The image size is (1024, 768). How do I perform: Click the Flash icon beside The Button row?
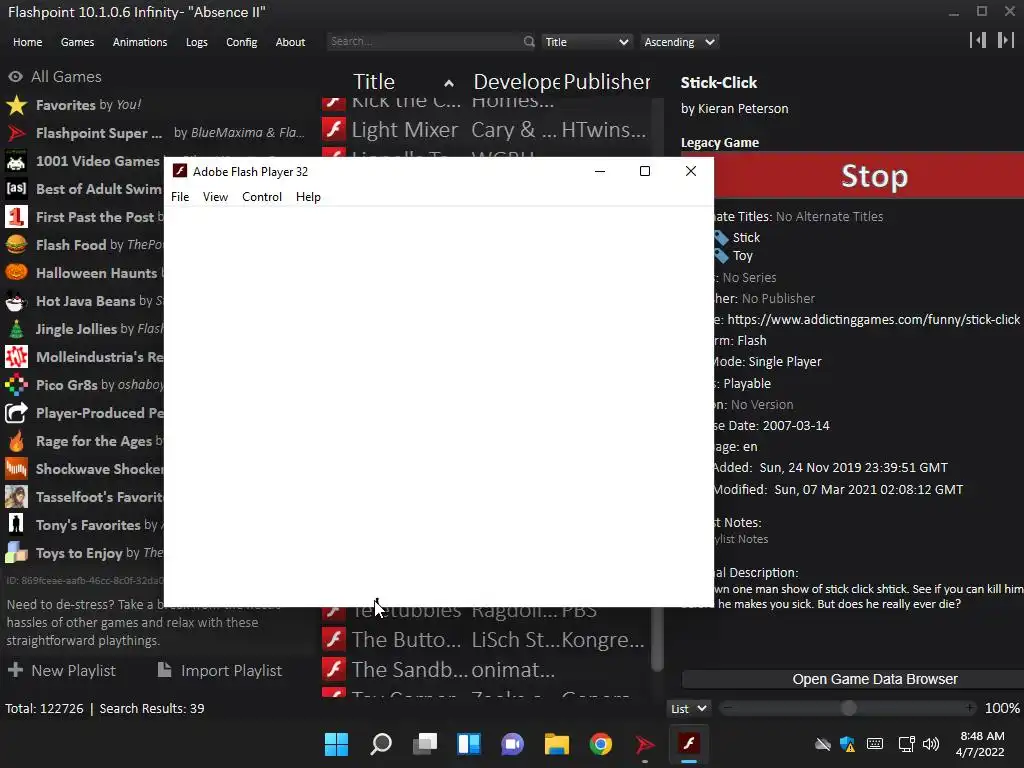coord(334,639)
